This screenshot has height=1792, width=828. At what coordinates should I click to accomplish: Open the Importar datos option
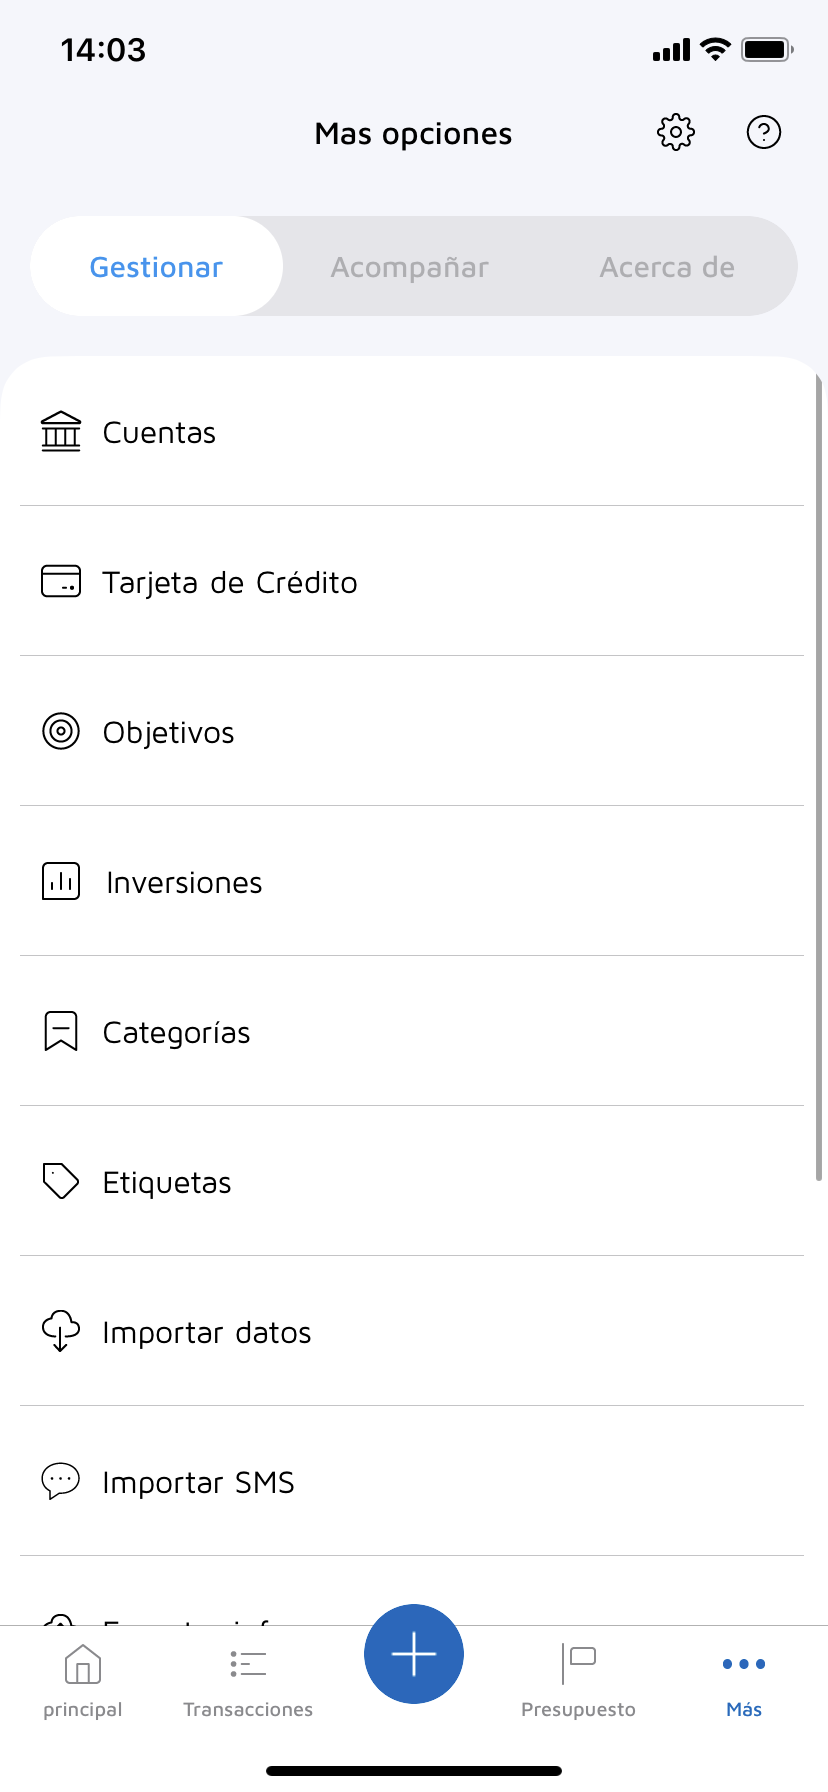207,1333
